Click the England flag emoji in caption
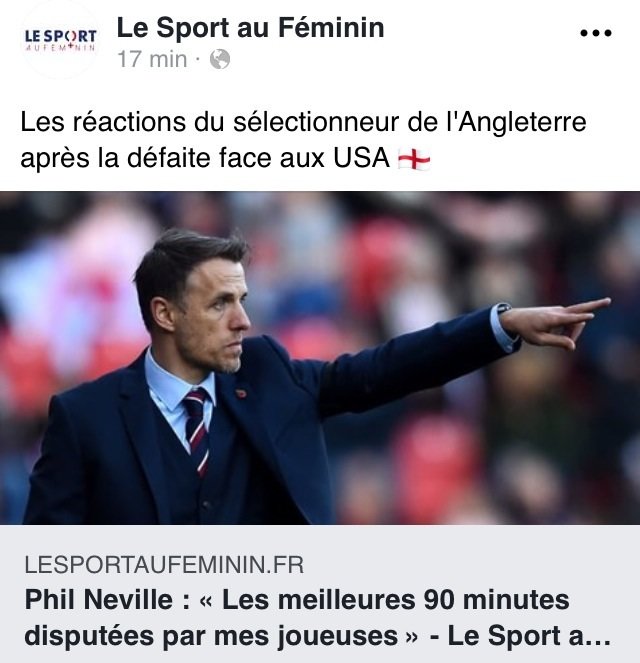Image resolution: width=640 pixels, height=663 pixels. coord(413,159)
